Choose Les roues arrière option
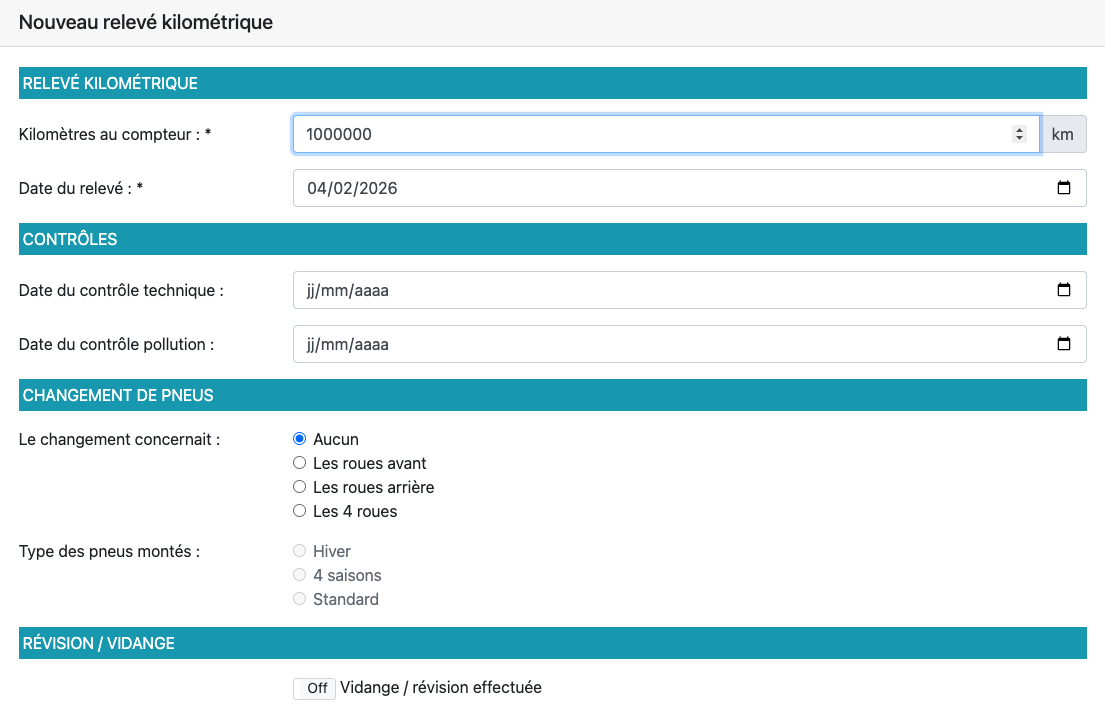The image size is (1105, 716). click(299, 487)
